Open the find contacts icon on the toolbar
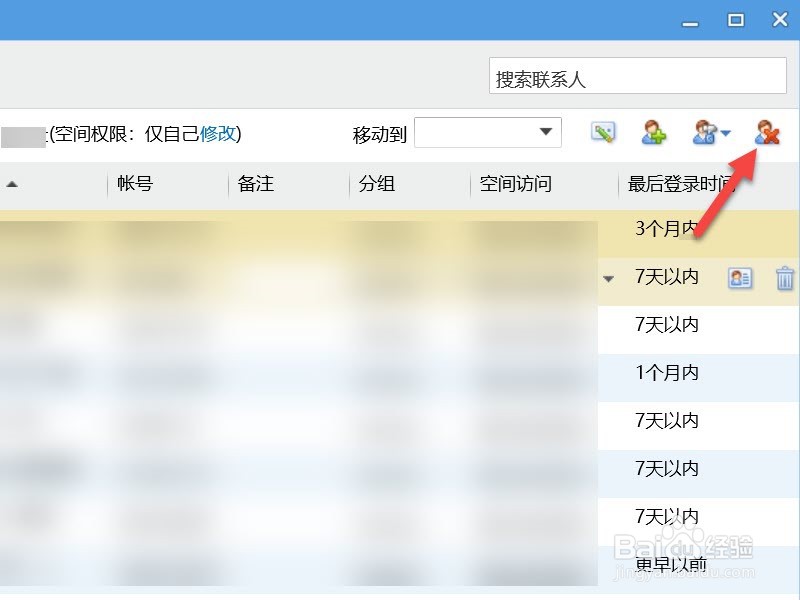Image resolution: width=800 pixels, height=600 pixels. 703,132
